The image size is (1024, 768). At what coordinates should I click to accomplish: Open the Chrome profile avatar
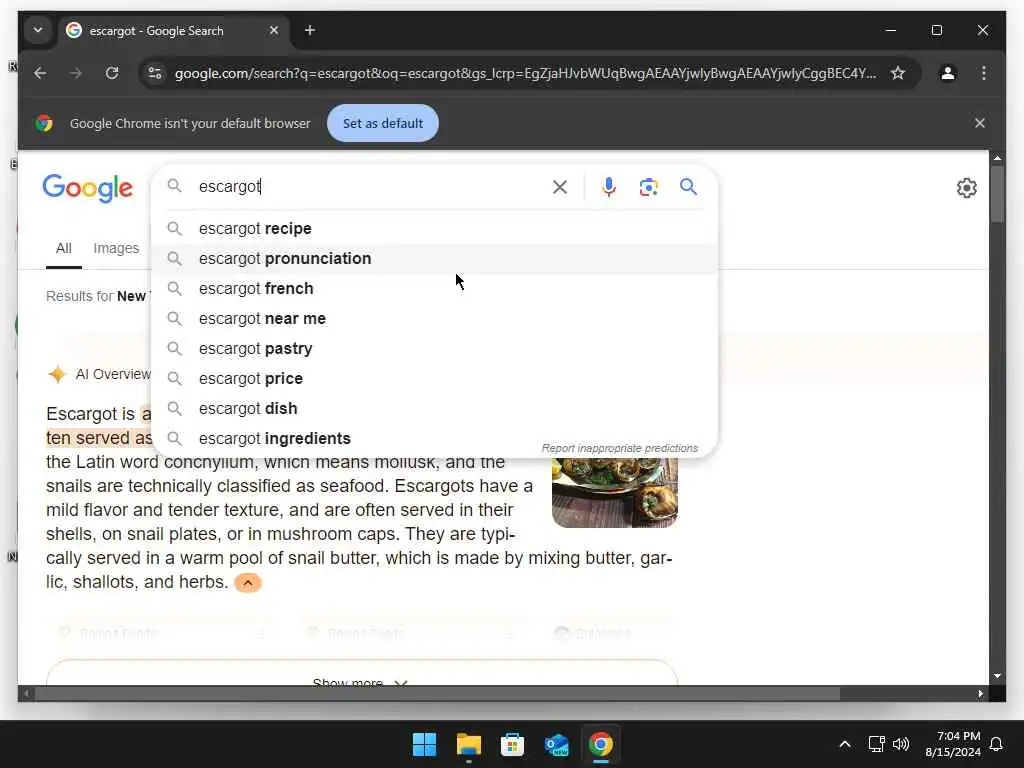pos(948,73)
